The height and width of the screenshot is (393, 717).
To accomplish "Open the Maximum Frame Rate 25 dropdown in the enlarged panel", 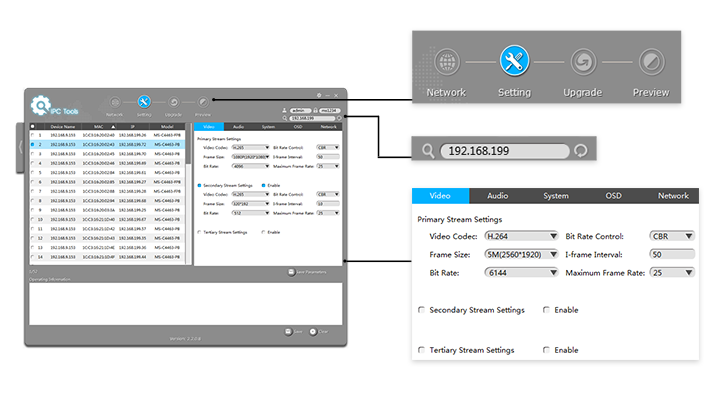I will click(x=672, y=273).
